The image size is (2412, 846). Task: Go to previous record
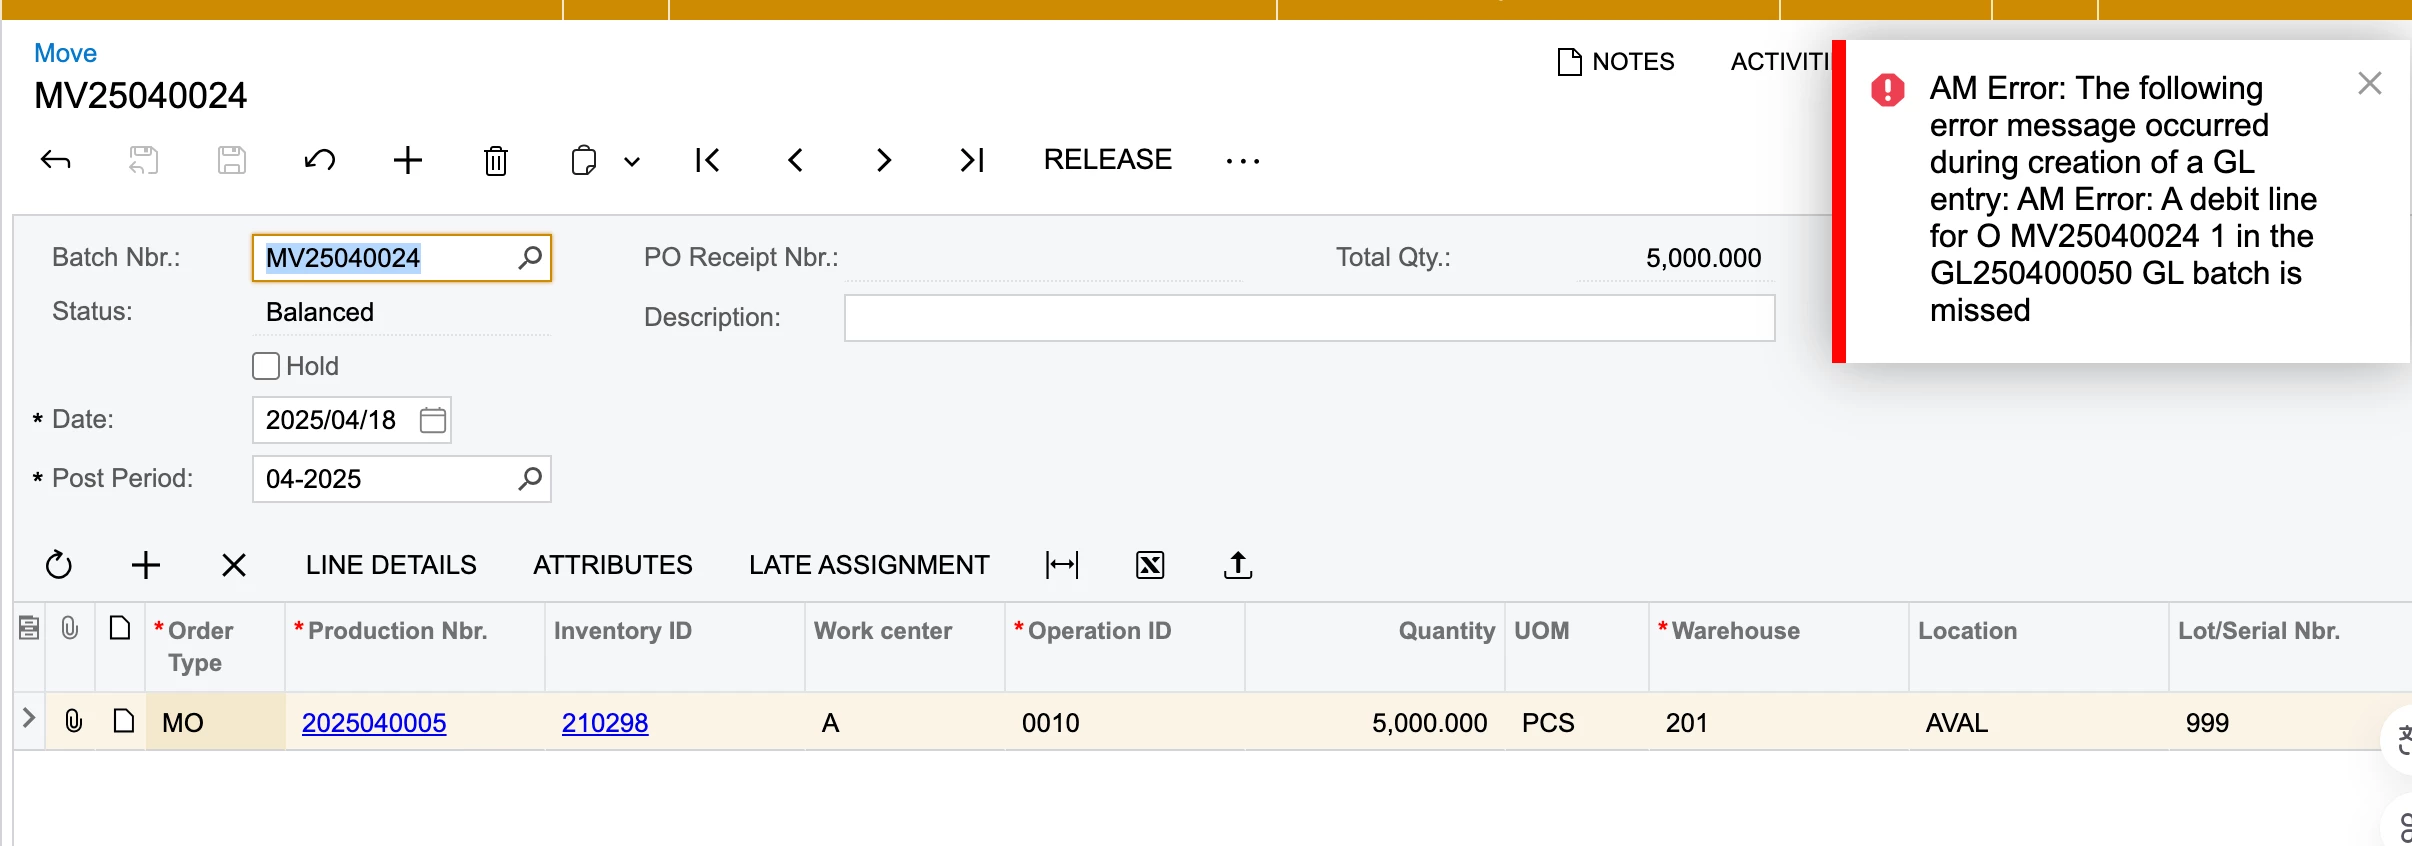point(795,160)
